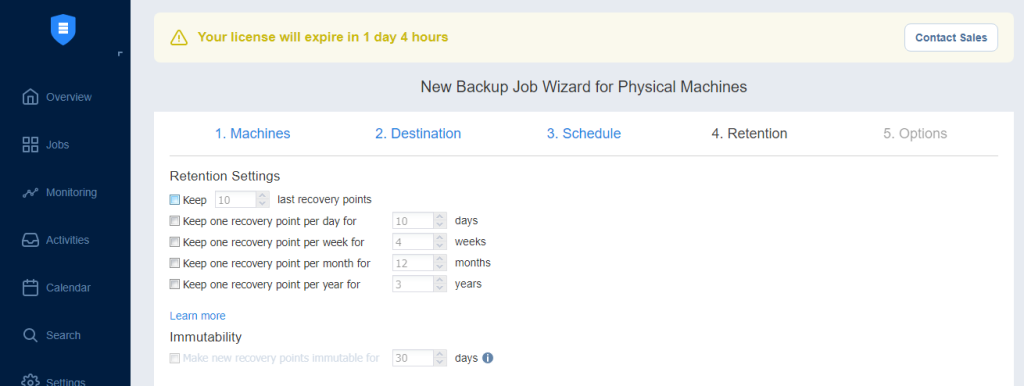
Task: Open Activities via the inbox tray icon
Action: click(30, 240)
